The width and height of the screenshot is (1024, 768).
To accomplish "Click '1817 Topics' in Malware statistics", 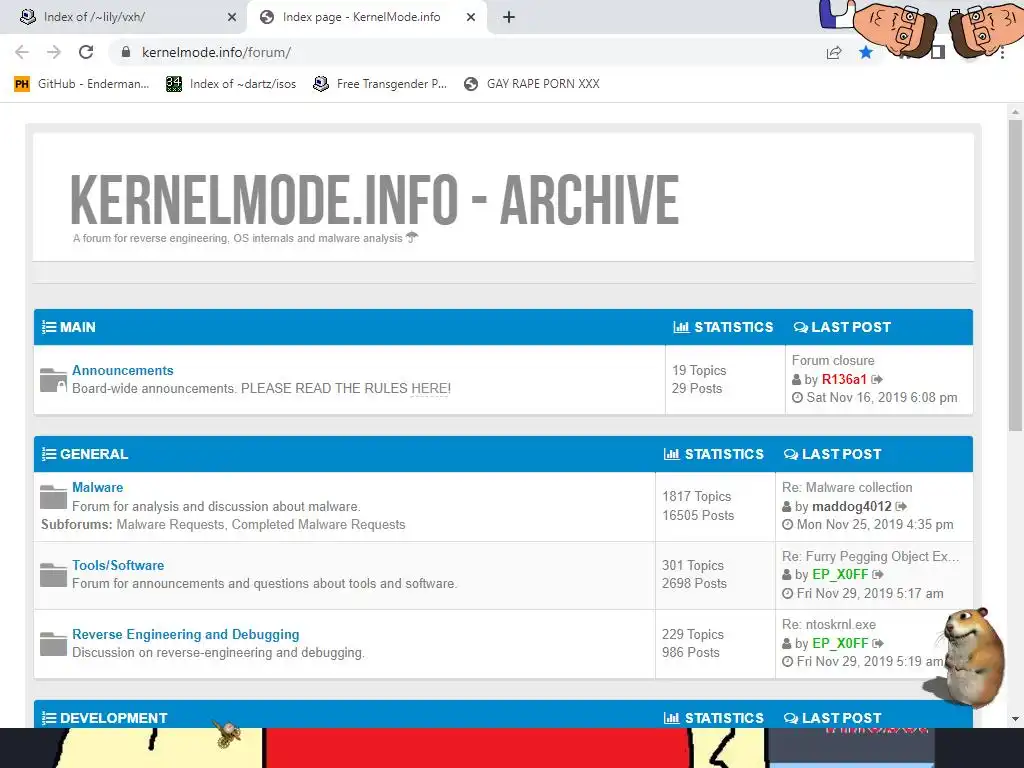I will point(697,496).
